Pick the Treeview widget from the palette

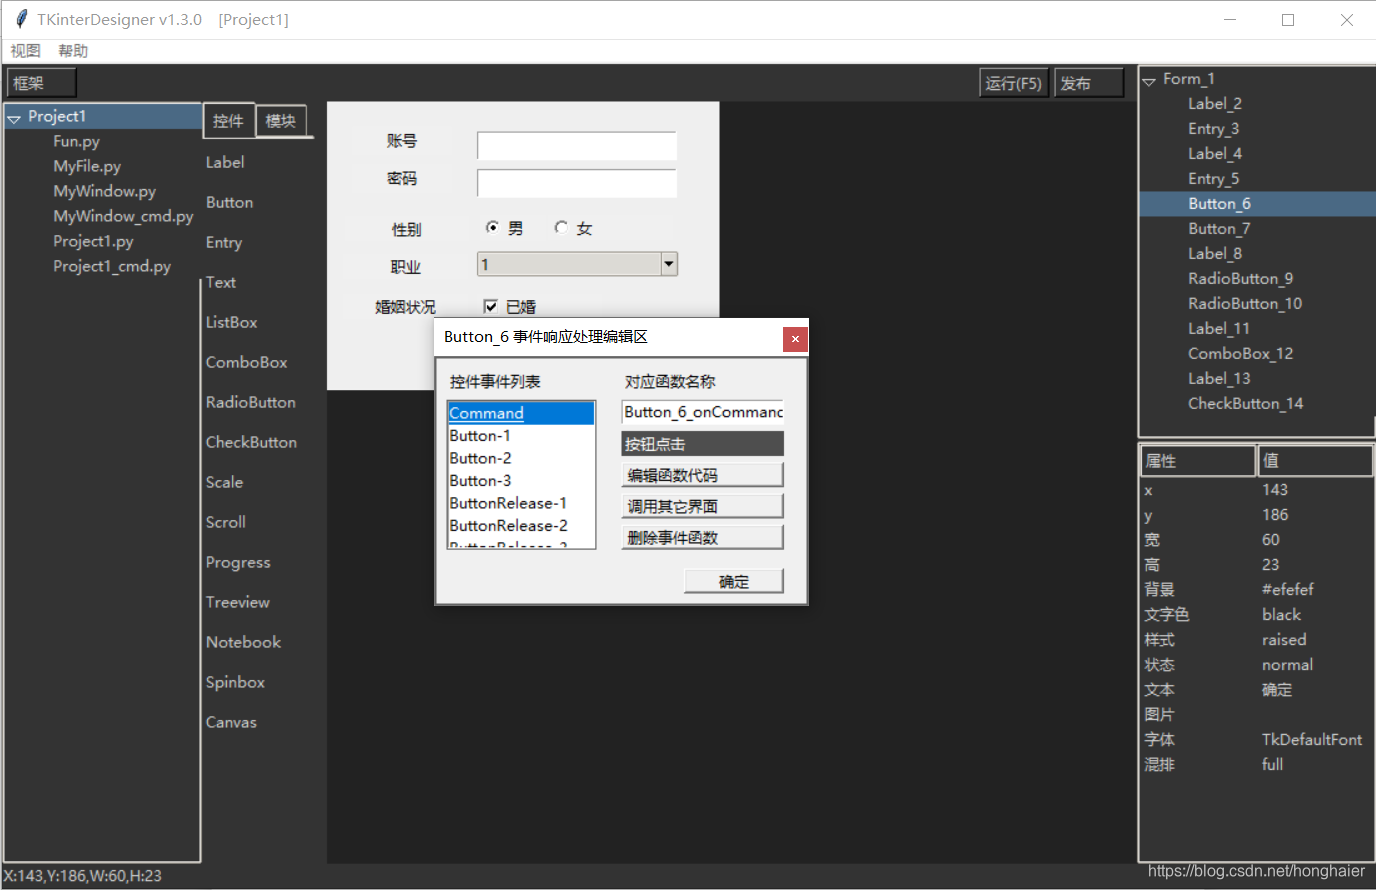click(x=238, y=602)
